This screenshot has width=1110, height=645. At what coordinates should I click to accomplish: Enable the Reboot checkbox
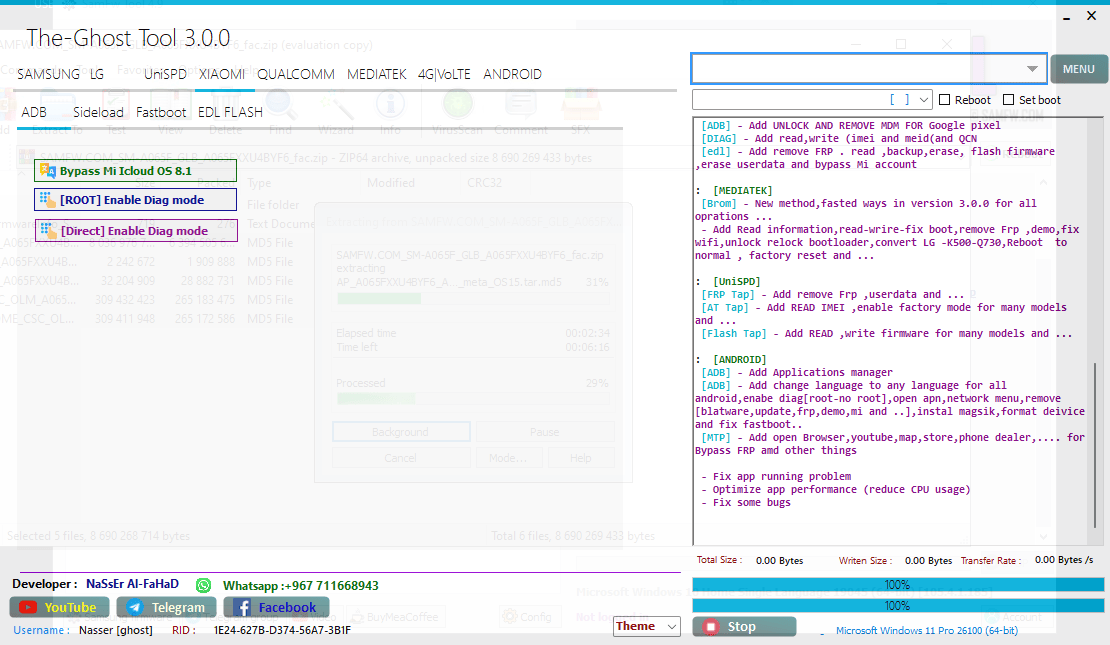pyautogui.click(x=945, y=100)
